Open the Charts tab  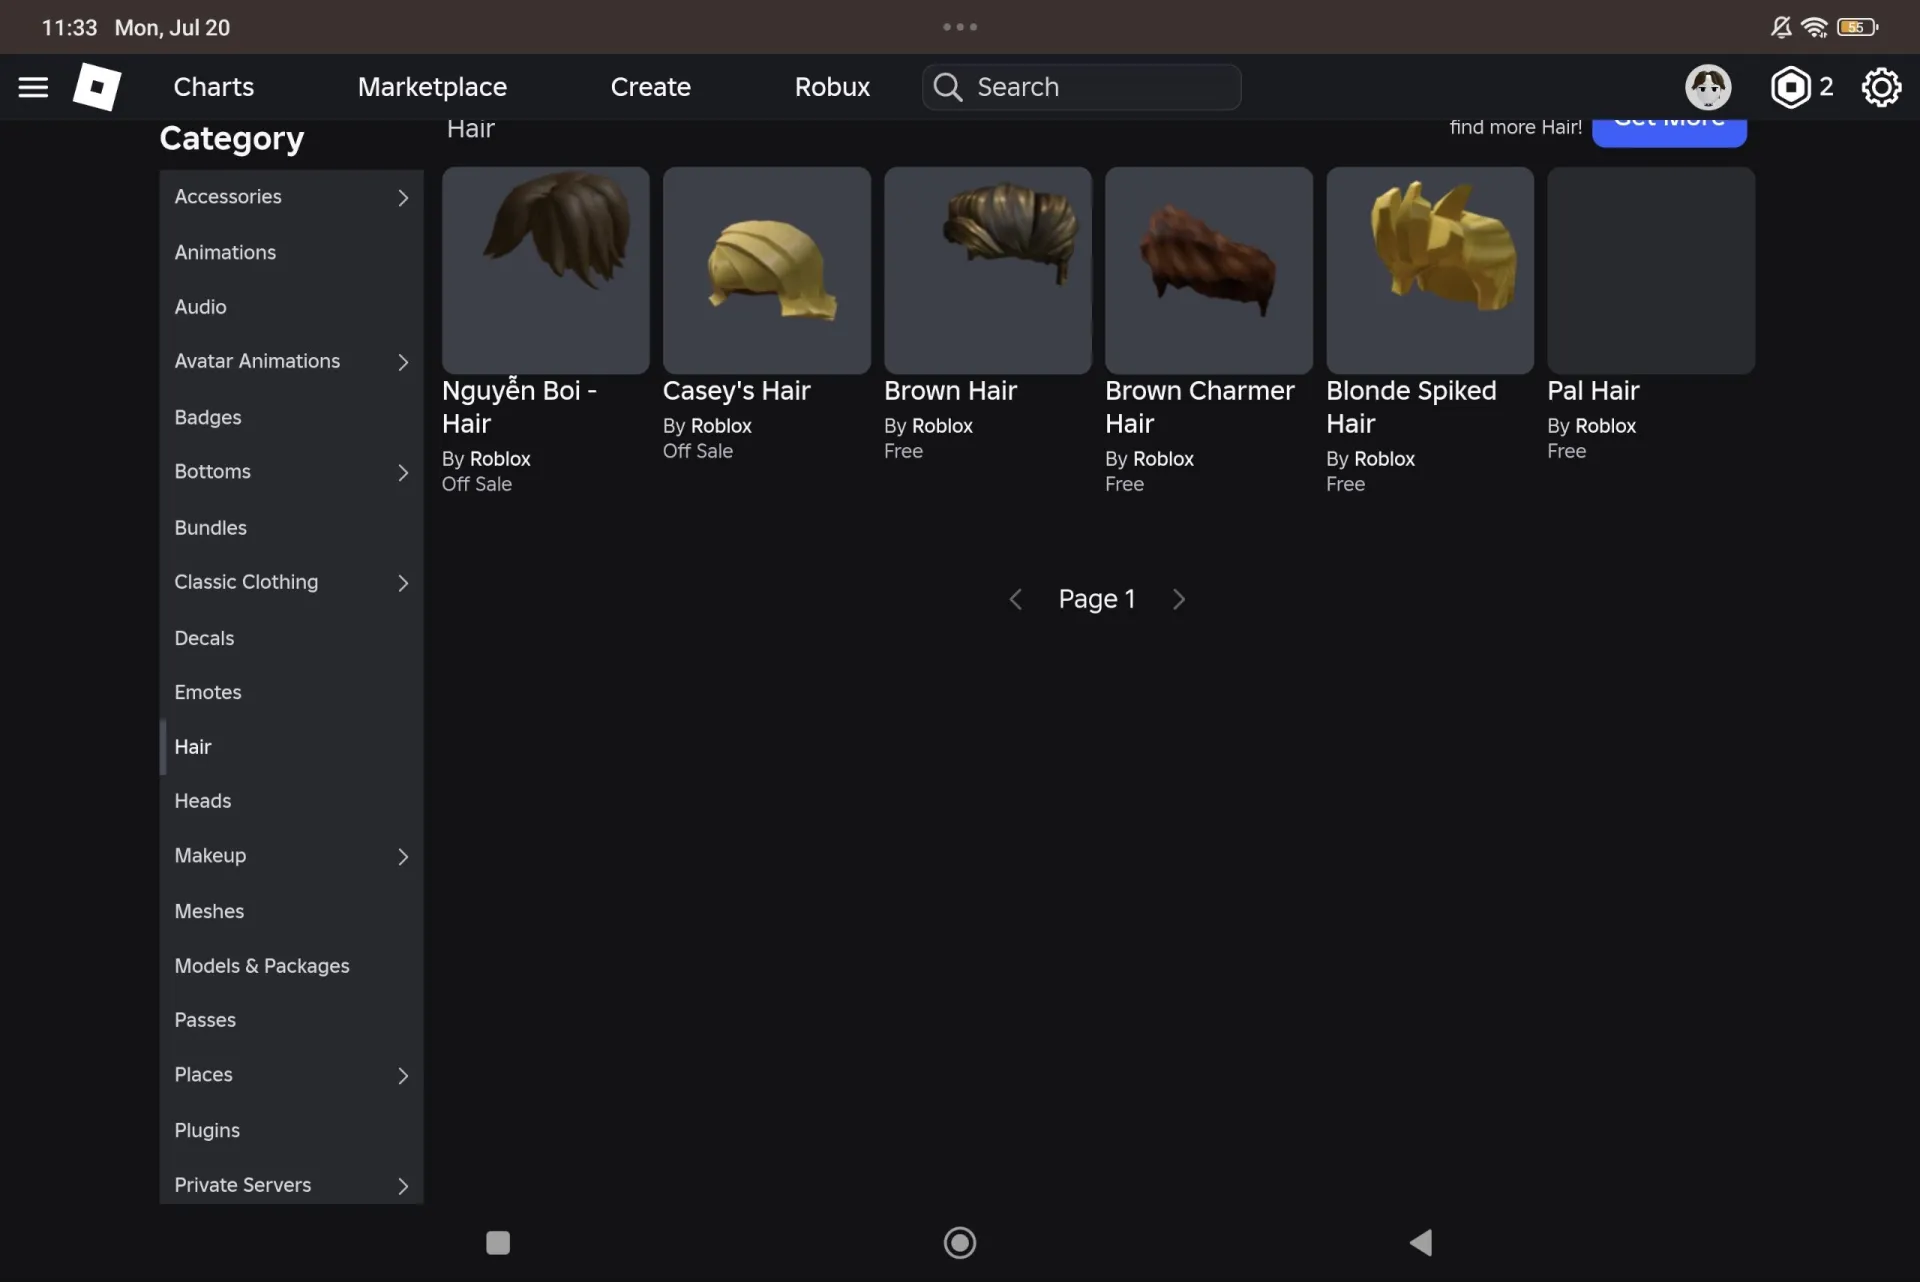tap(213, 87)
